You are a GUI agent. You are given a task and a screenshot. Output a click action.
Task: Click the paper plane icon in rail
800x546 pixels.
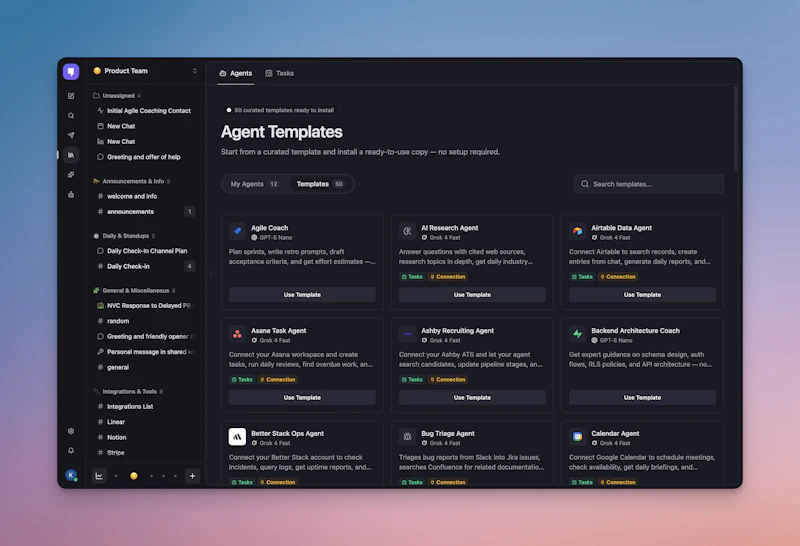[x=71, y=135]
